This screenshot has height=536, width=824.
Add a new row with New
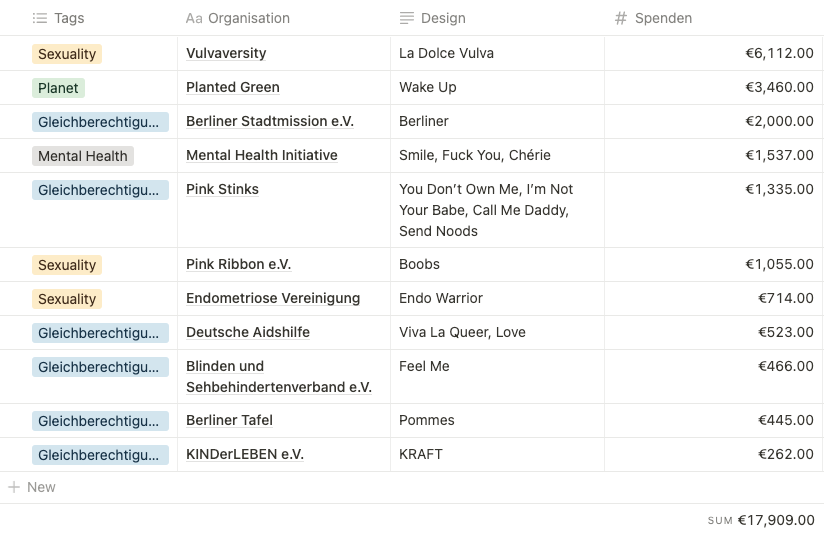click(41, 487)
